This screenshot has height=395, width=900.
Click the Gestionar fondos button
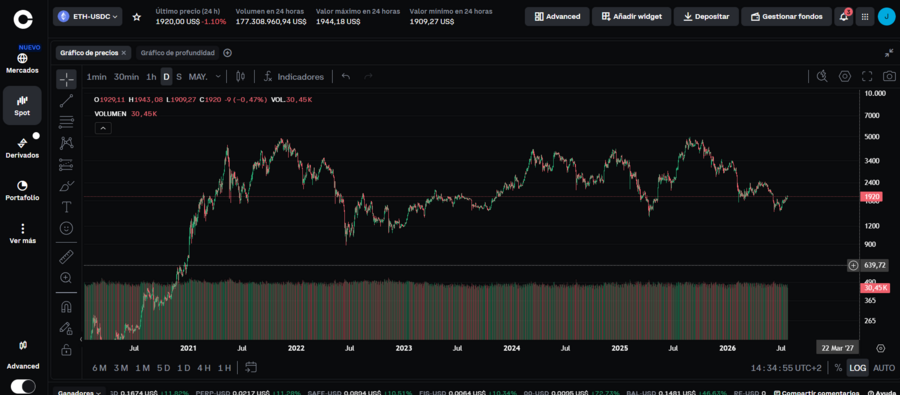tap(786, 17)
